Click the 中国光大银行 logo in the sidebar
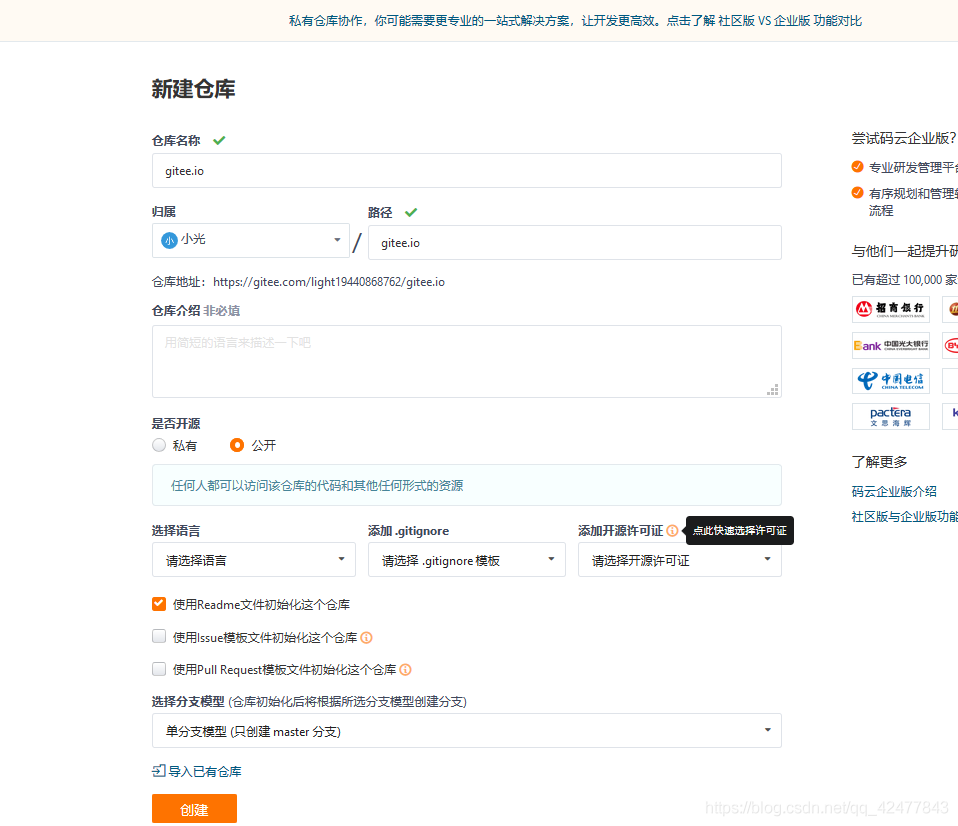Screen dimensions: 958x826 click(x=890, y=345)
